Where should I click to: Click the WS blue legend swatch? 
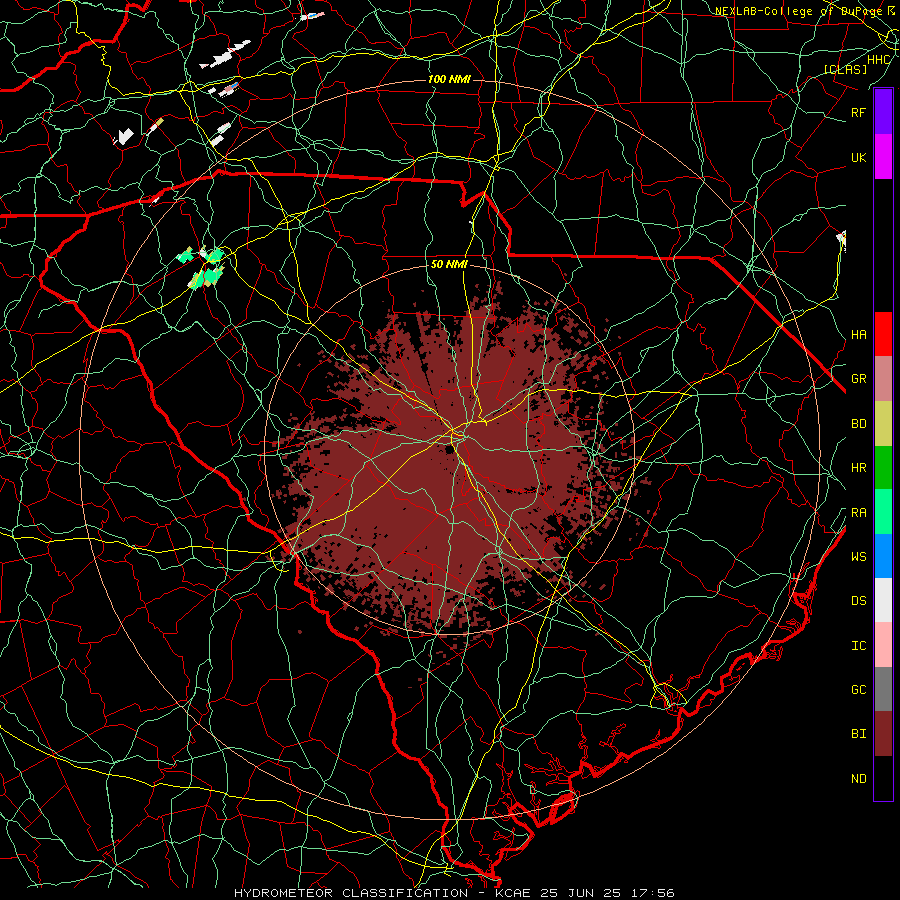tap(883, 556)
